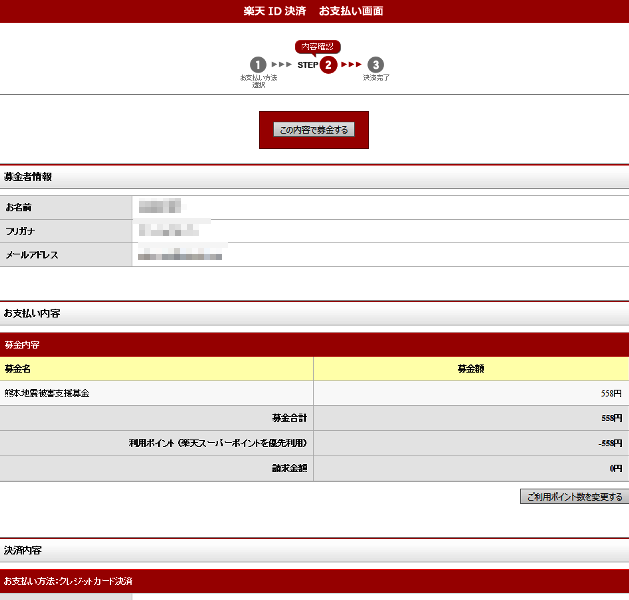
Task: Click the 募金名 column header
Action: (x=156, y=369)
